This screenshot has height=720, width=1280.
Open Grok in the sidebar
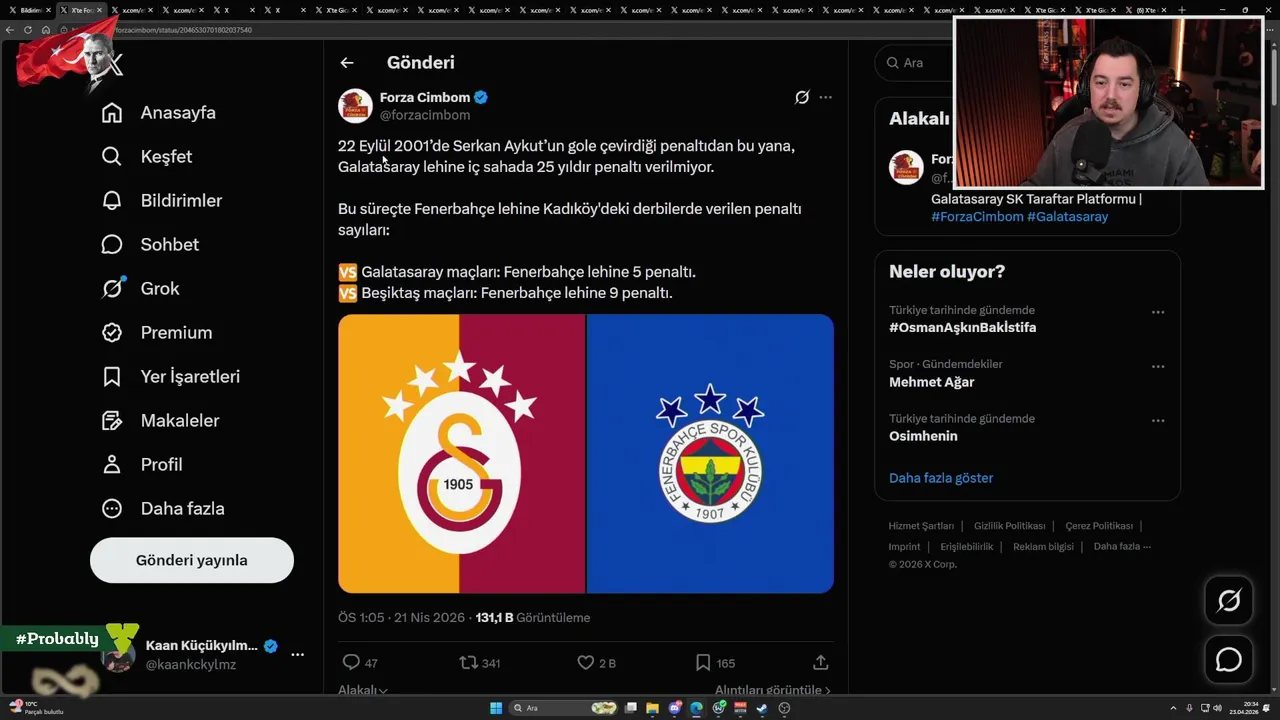(141, 289)
